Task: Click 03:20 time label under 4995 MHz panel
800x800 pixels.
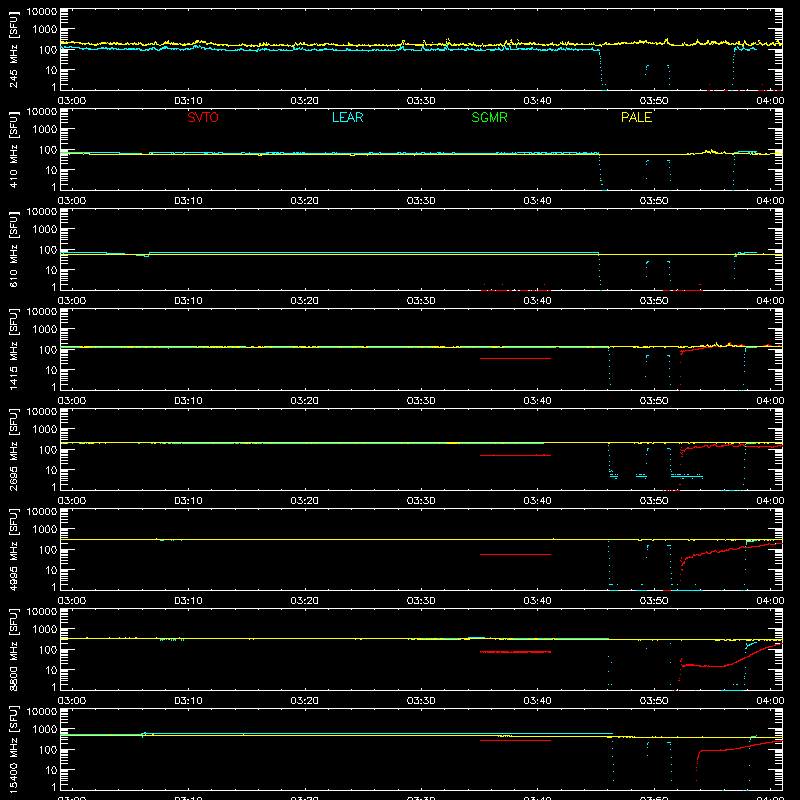Action: [305, 601]
